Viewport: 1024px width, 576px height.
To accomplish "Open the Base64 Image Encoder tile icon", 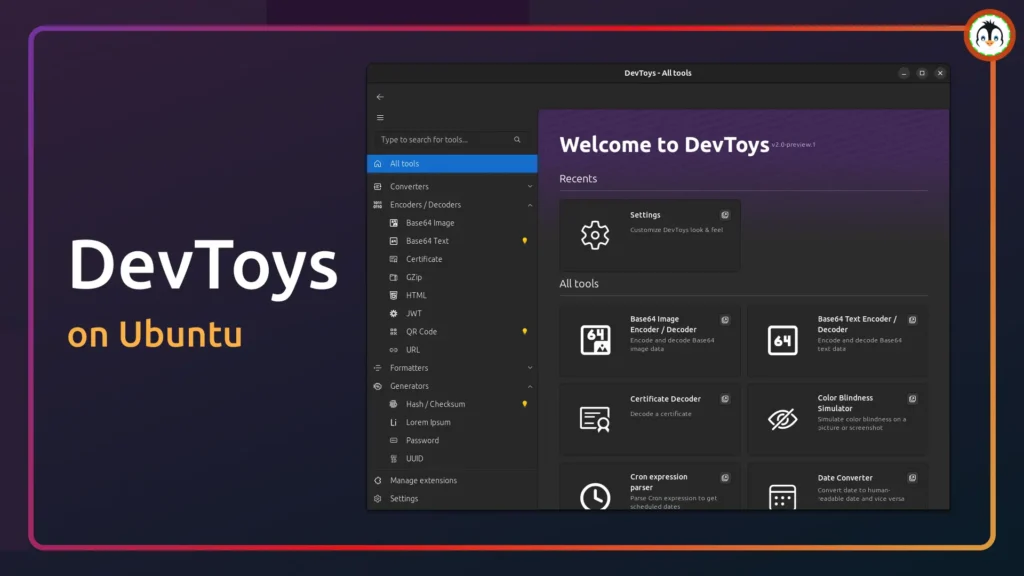I will click(595, 340).
